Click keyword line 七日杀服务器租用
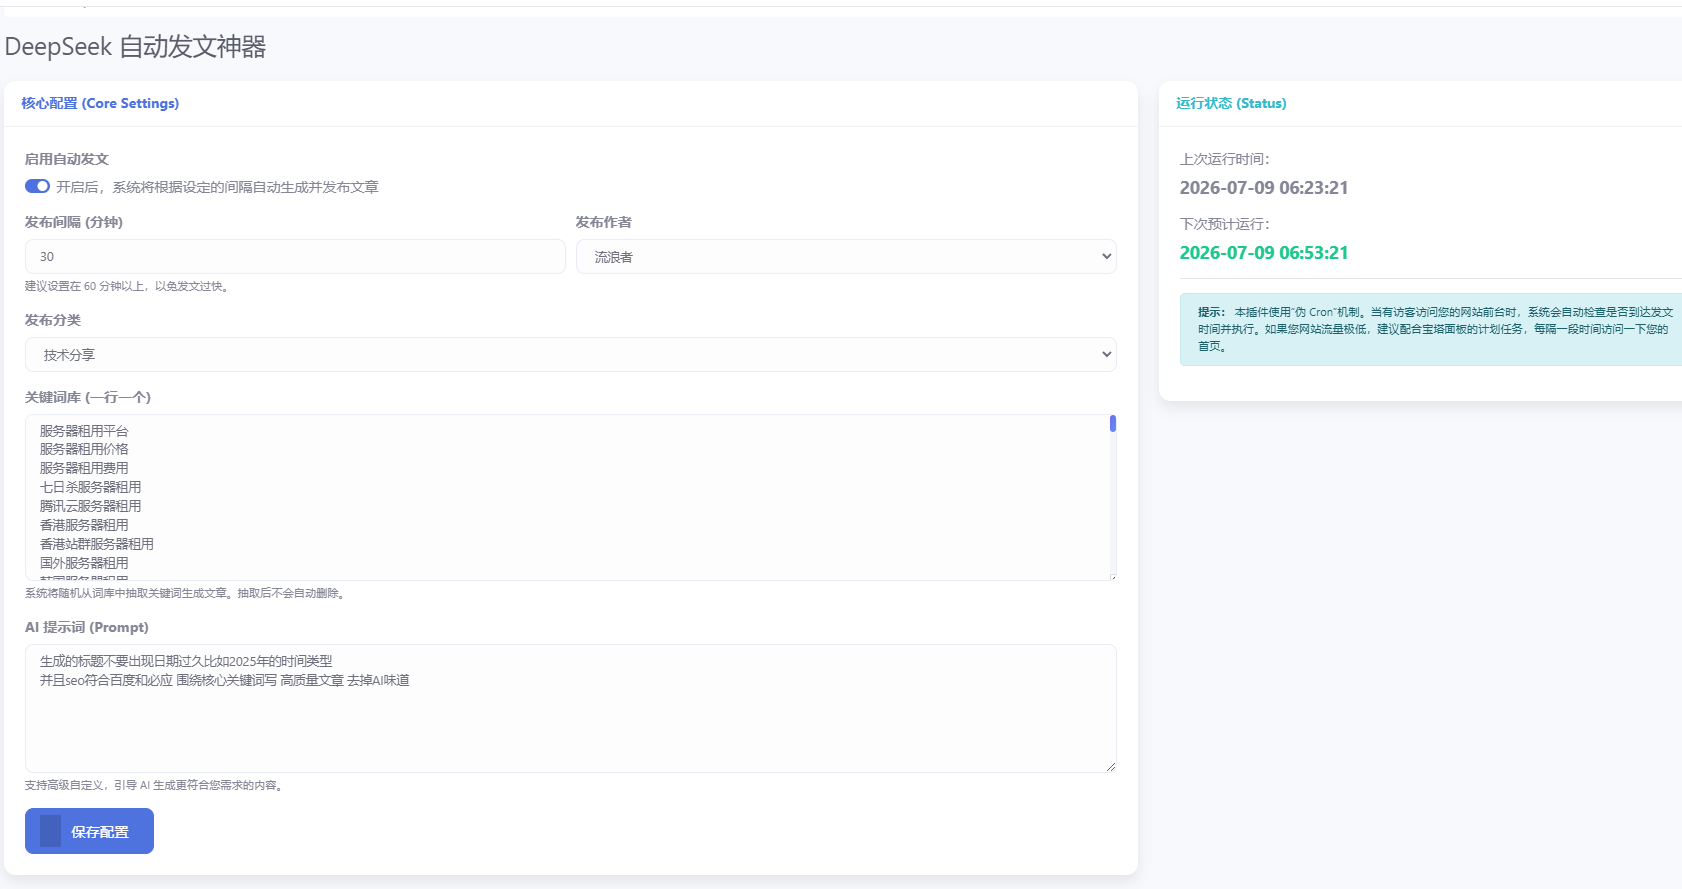 tap(91, 487)
